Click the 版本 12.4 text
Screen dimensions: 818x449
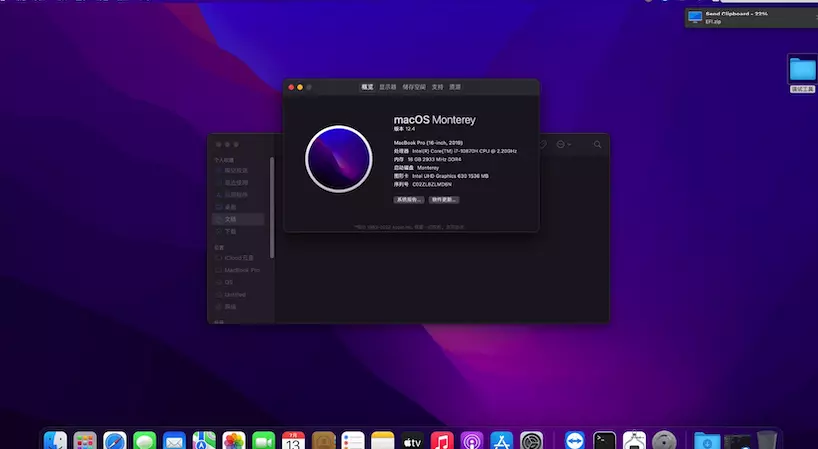pyautogui.click(x=404, y=129)
